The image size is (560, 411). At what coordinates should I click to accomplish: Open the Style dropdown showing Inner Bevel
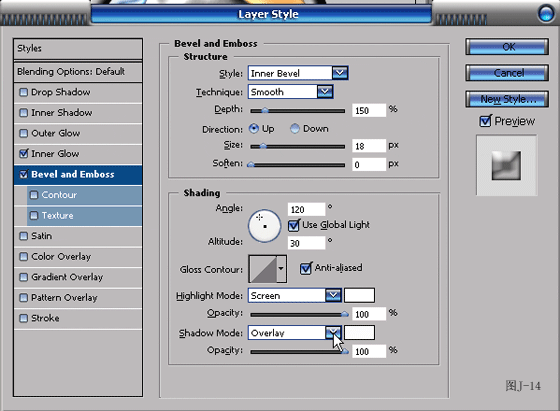point(298,73)
